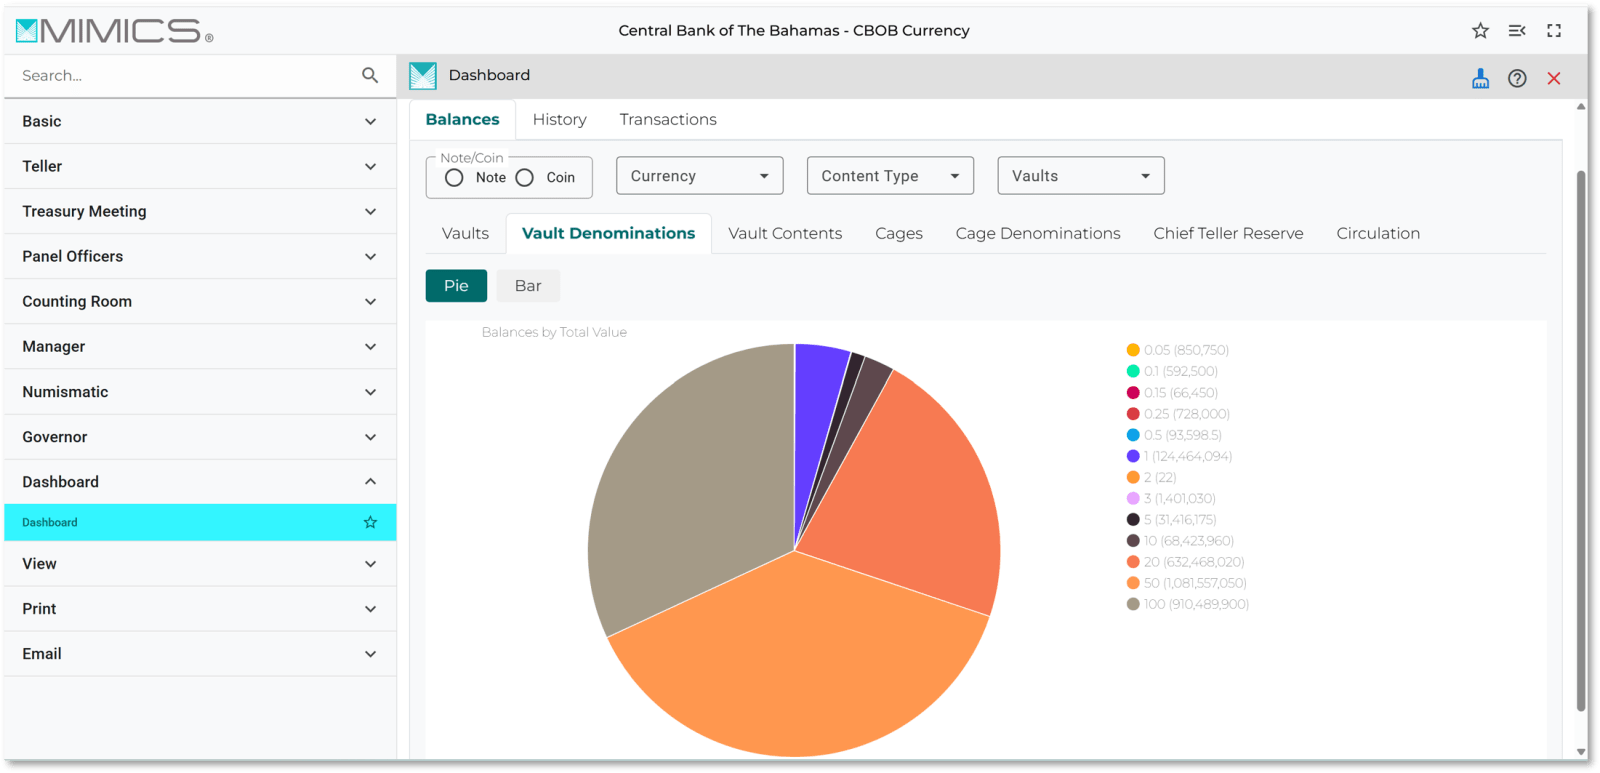Close the Dashboard panel with red X

1554,78
